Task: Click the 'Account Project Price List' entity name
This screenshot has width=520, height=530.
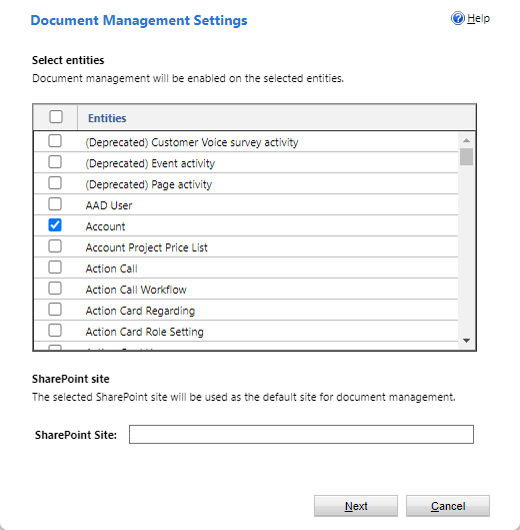Action: [146, 247]
